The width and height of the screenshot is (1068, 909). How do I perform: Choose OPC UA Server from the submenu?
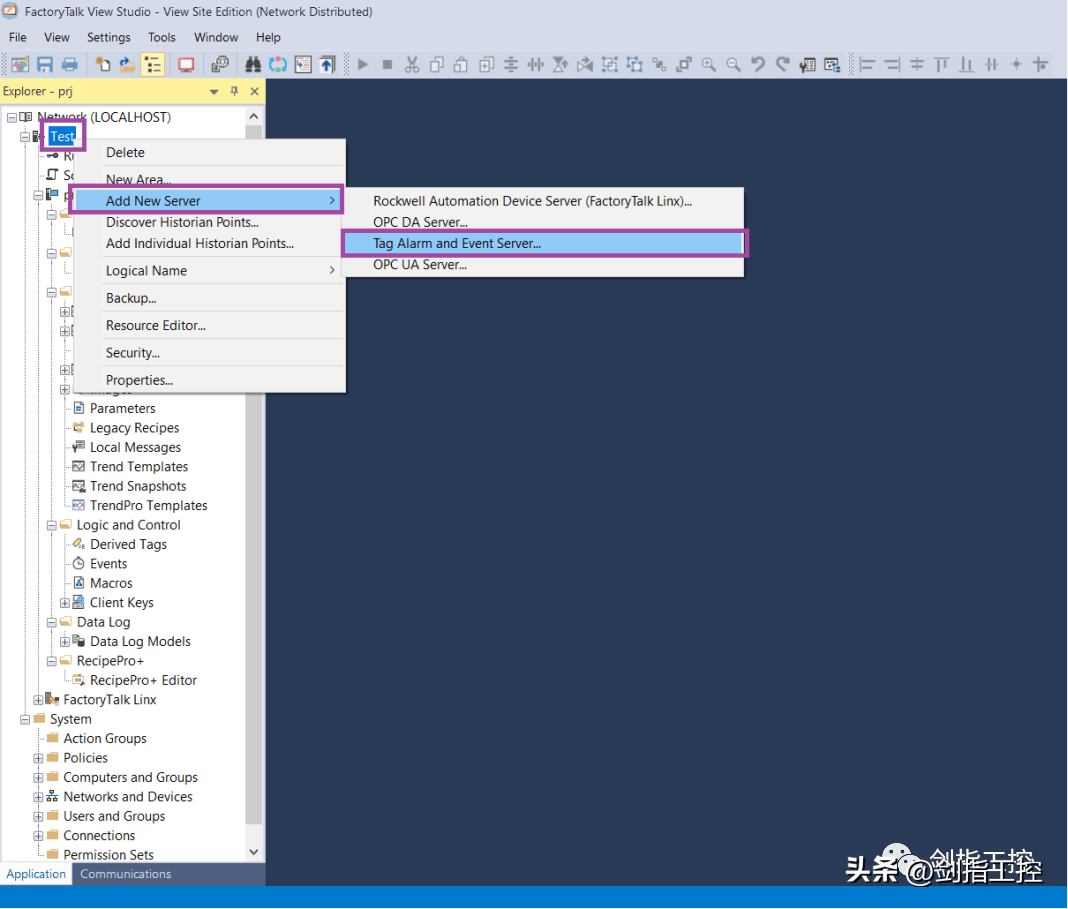coord(420,265)
